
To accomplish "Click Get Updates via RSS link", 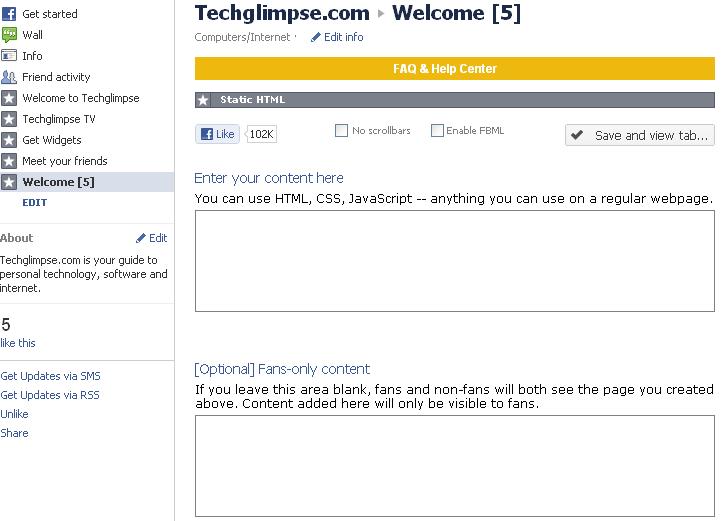I will tap(50, 395).
